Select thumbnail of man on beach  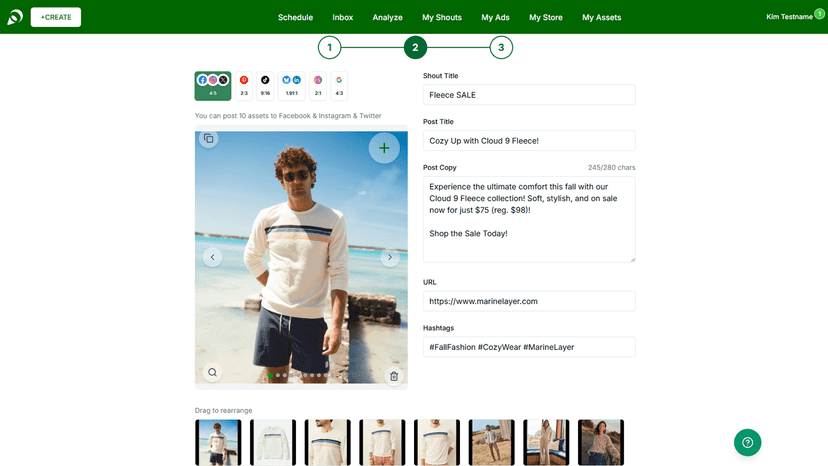[x=218, y=442]
